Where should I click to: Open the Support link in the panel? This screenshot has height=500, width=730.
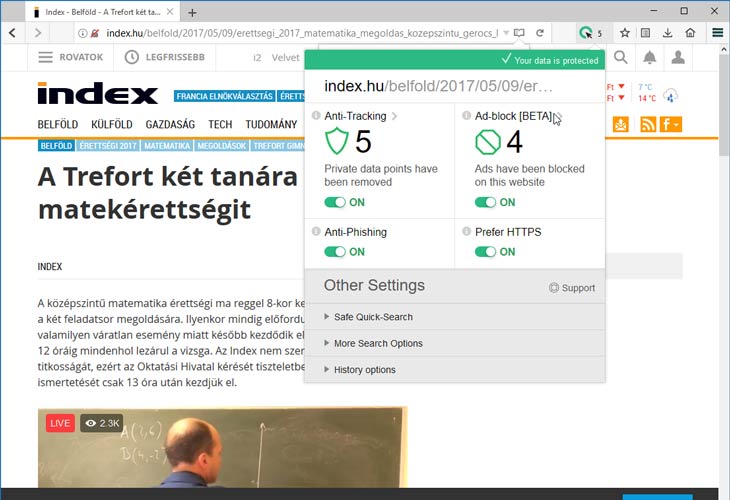click(x=572, y=288)
